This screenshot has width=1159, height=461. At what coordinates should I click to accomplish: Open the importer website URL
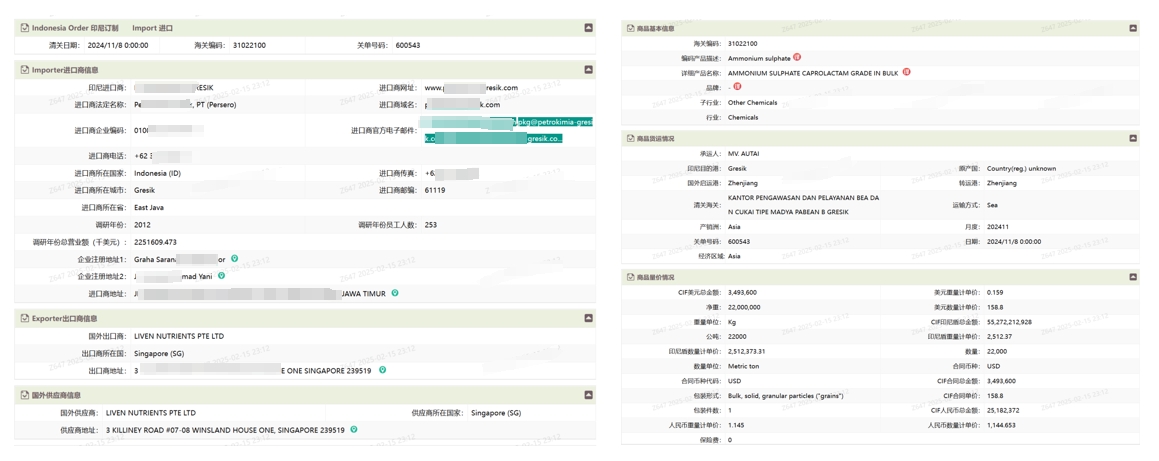pos(471,88)
